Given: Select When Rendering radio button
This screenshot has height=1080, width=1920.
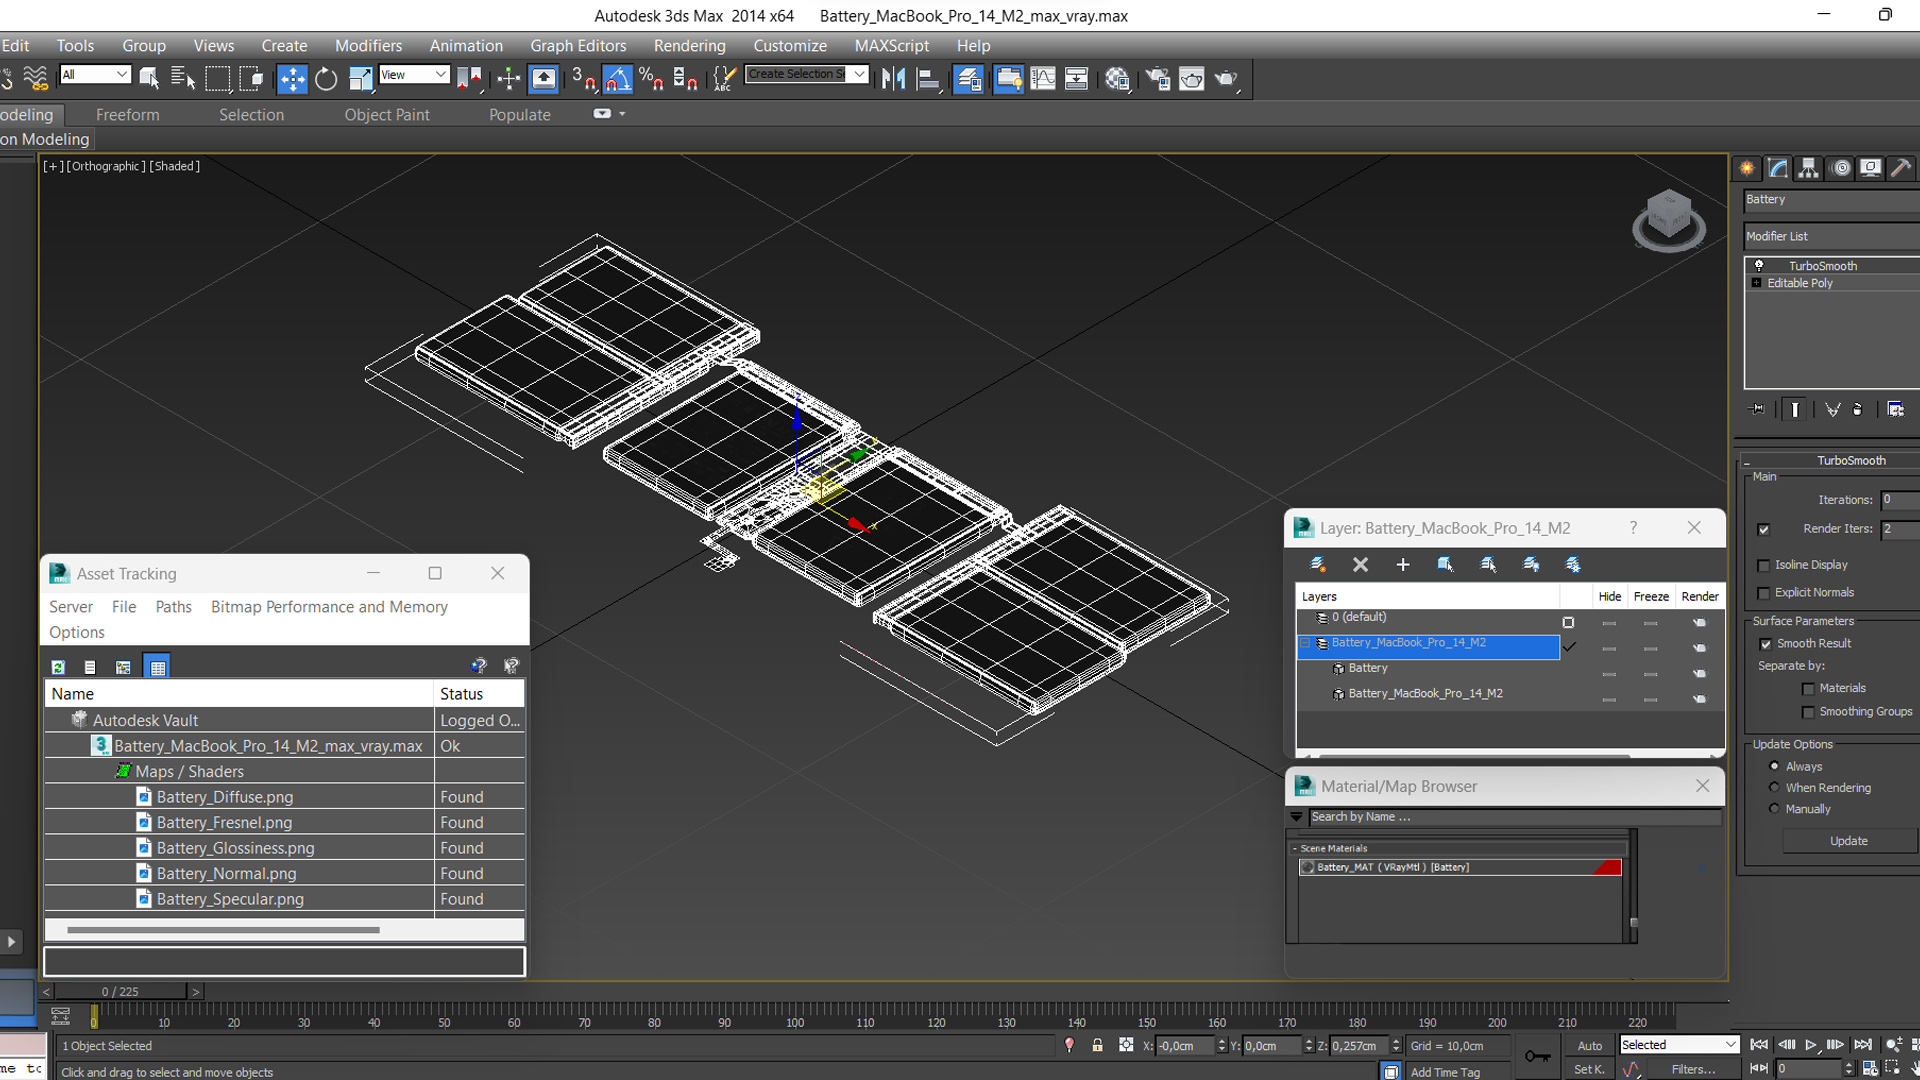Looking at the screenshot, I should 1774,787.
